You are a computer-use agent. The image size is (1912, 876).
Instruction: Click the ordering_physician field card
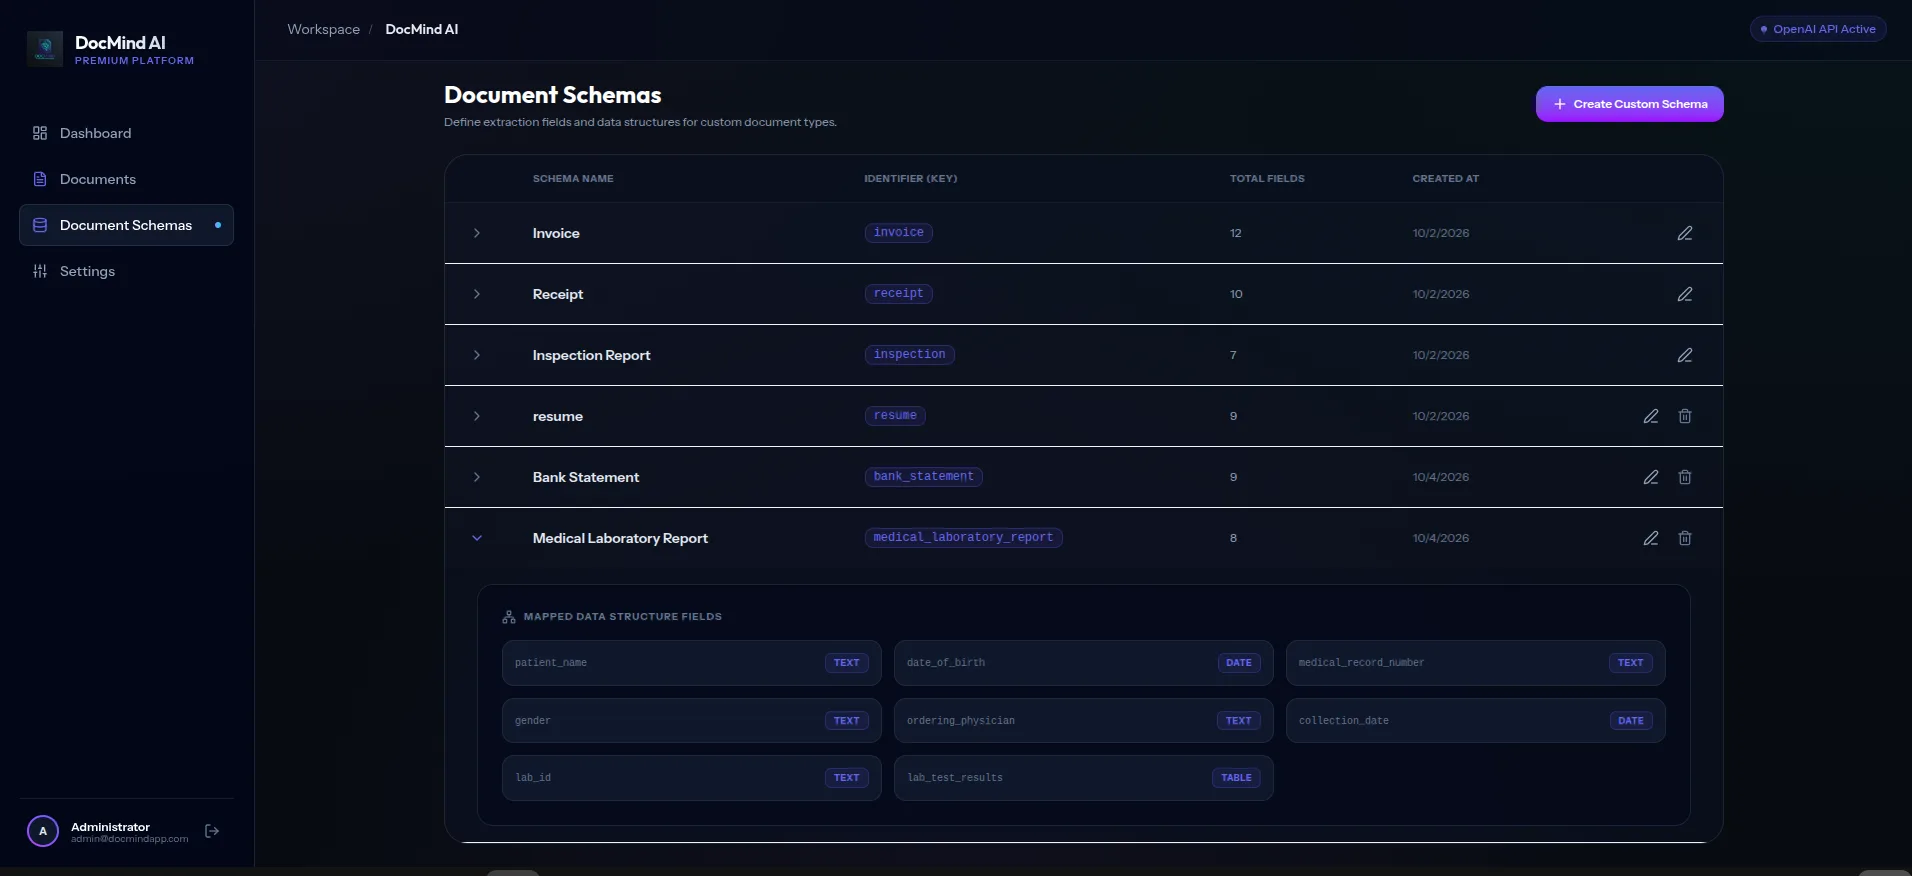coord(1083,720)
